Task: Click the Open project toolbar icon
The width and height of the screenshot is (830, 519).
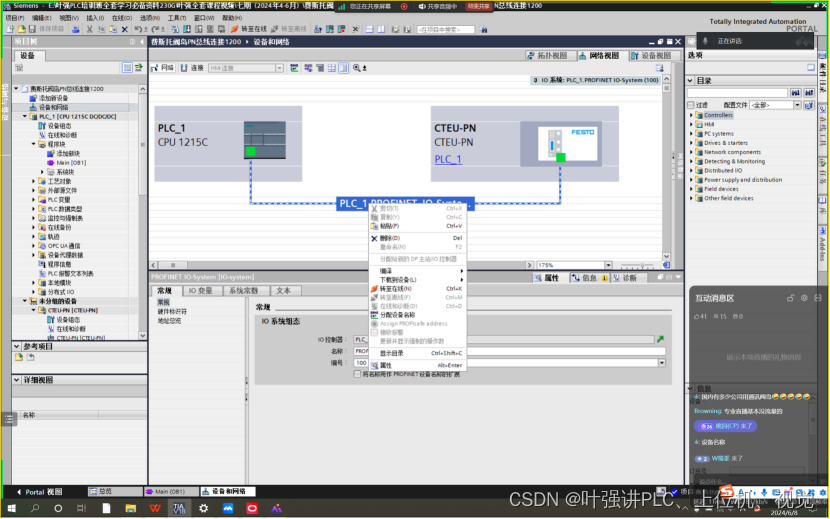Action: point(22,29)
